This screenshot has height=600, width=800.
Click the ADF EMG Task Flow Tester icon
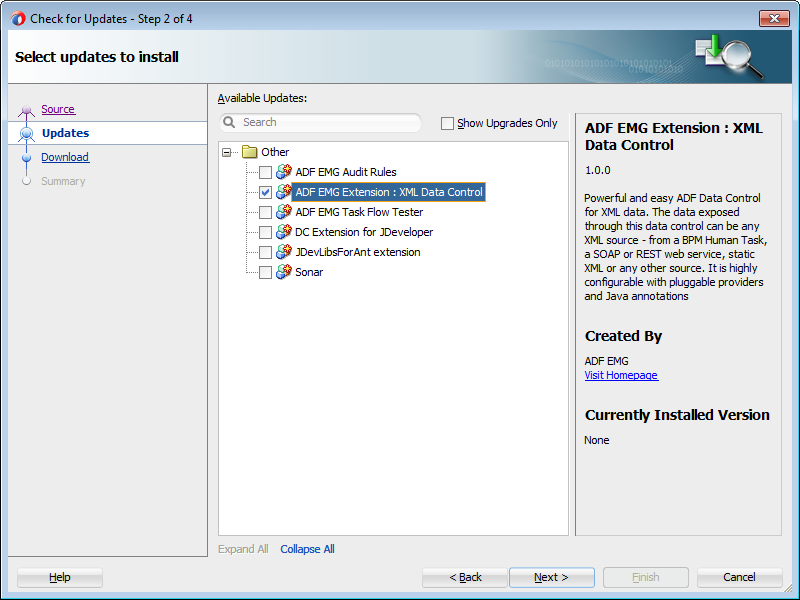coord(284,212)
